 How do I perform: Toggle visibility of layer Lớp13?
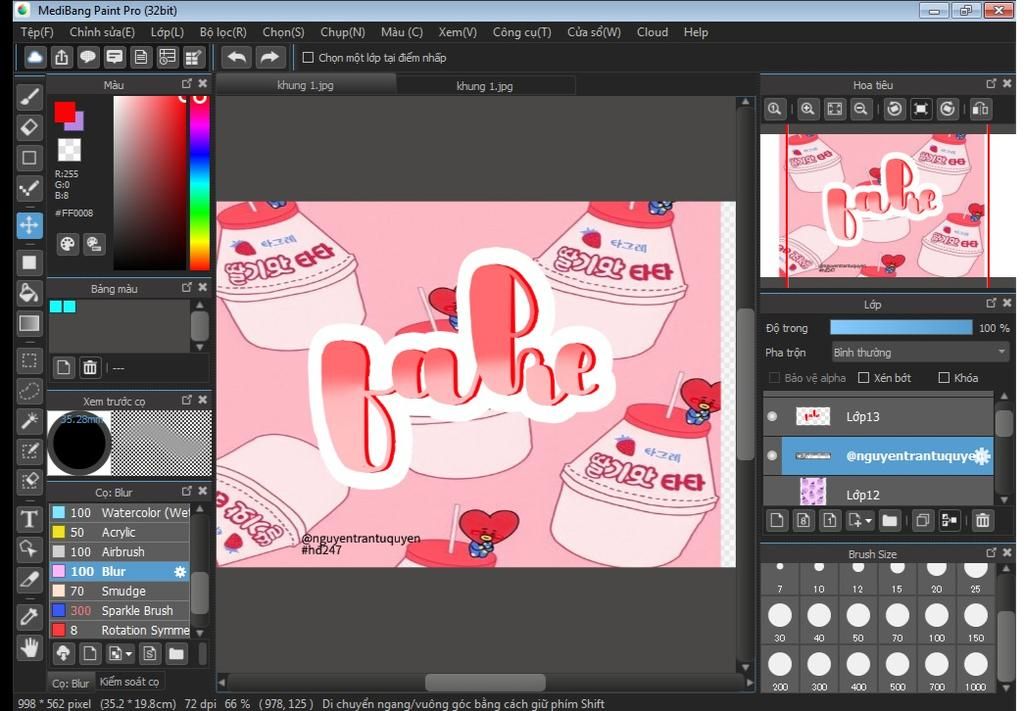[772, 416]
